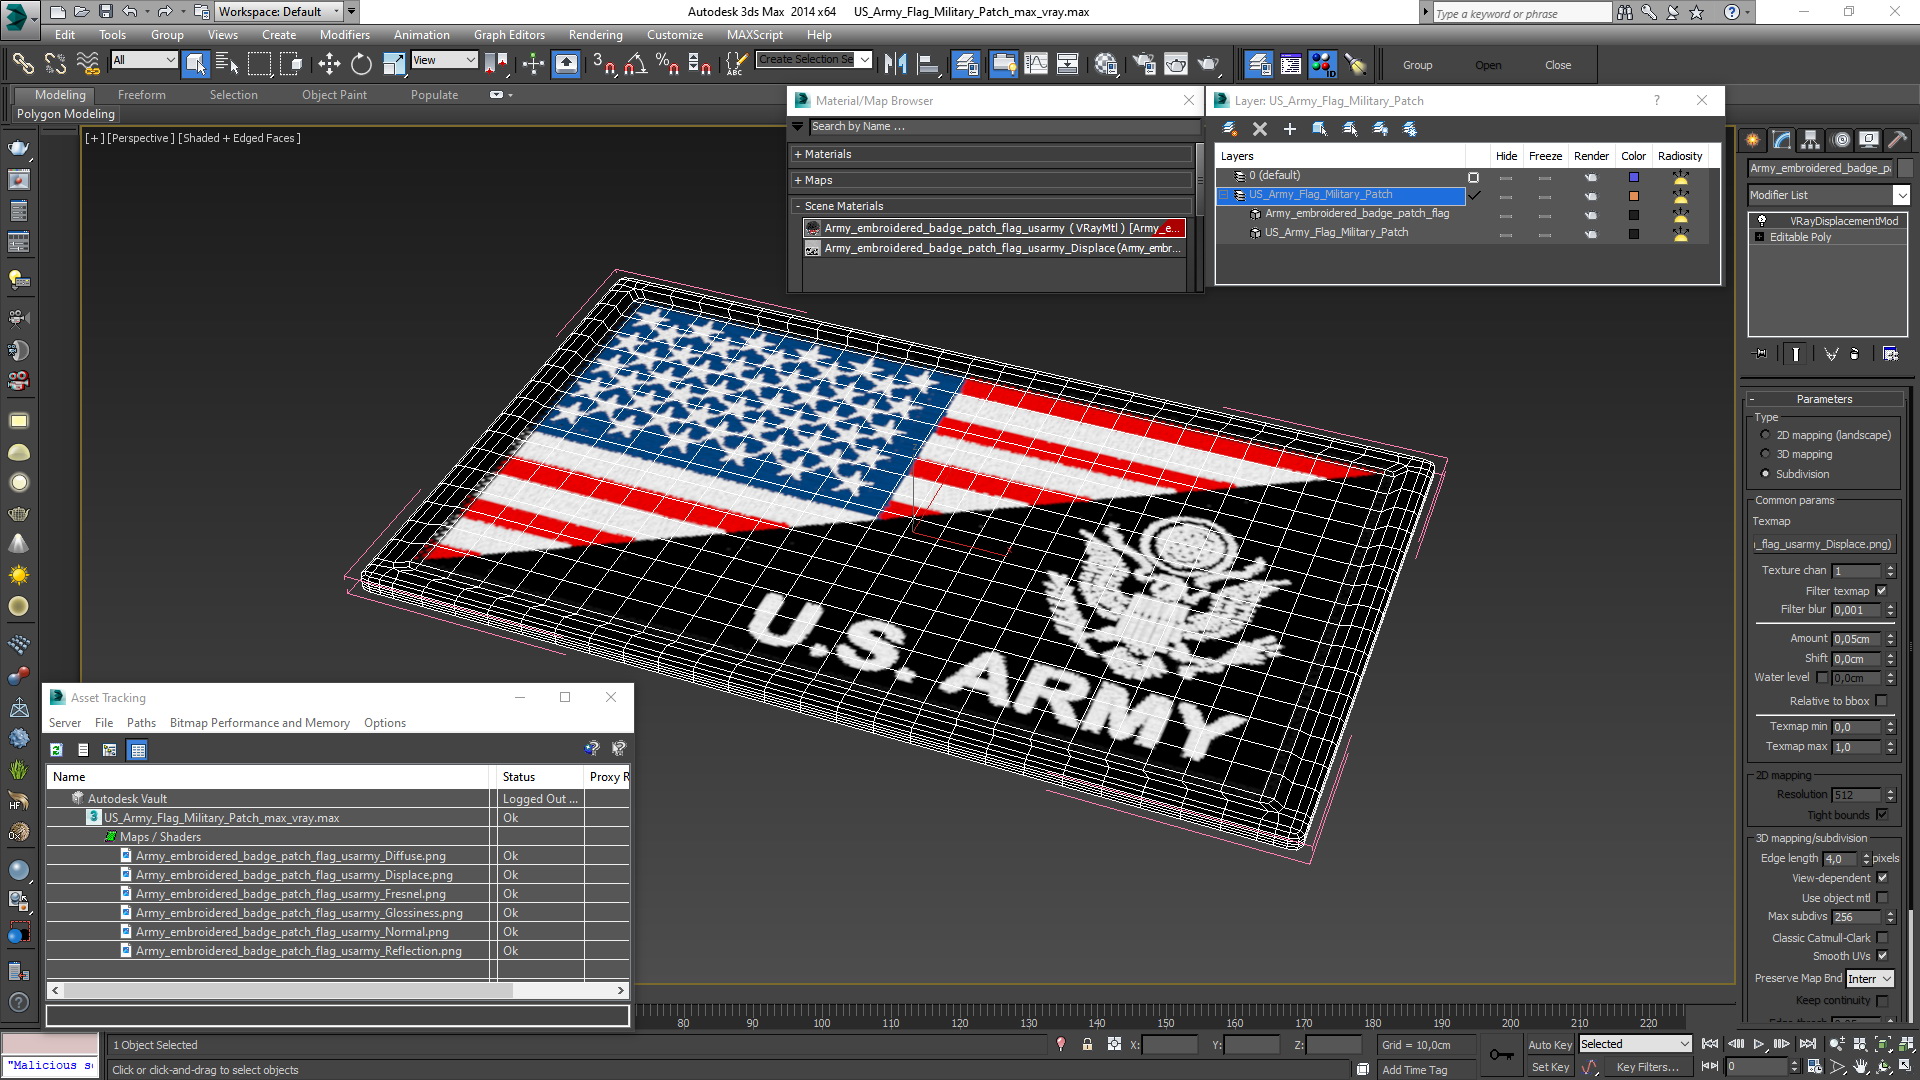
Task: Open the Create command panel tab
Action: coord(1753,140)
